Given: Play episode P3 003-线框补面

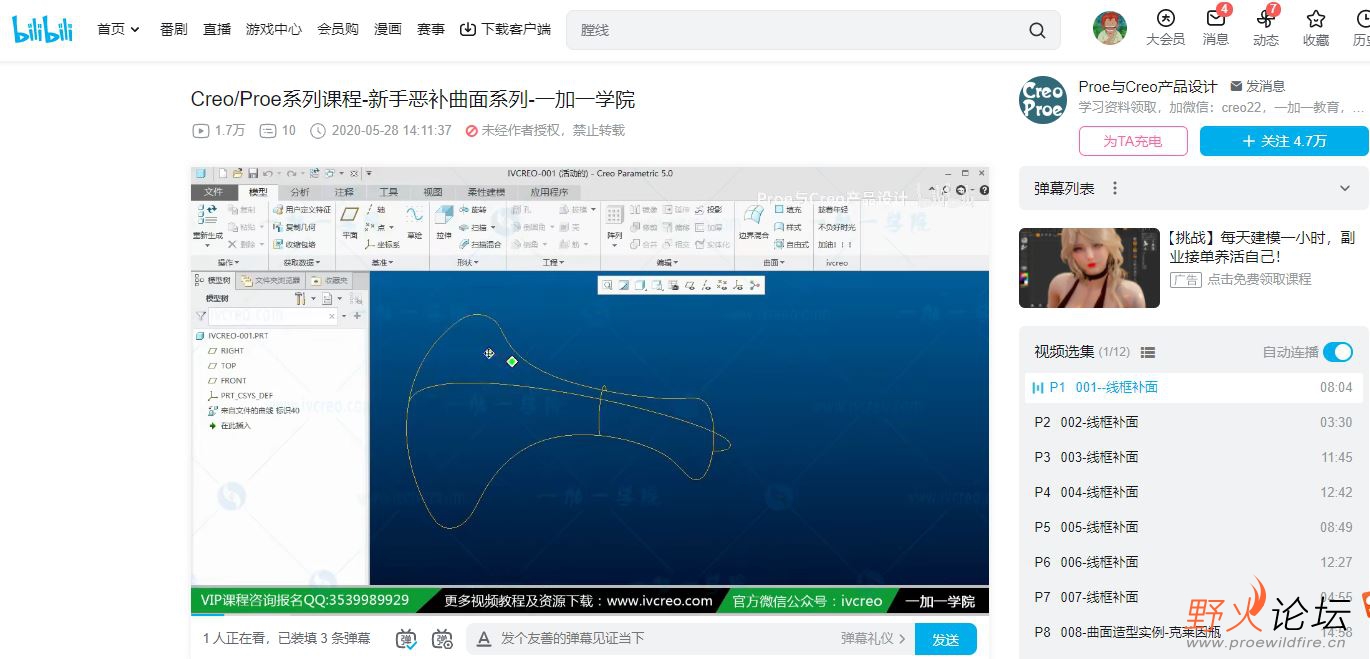Looking at the screenshot, I should click(1193, 457).
